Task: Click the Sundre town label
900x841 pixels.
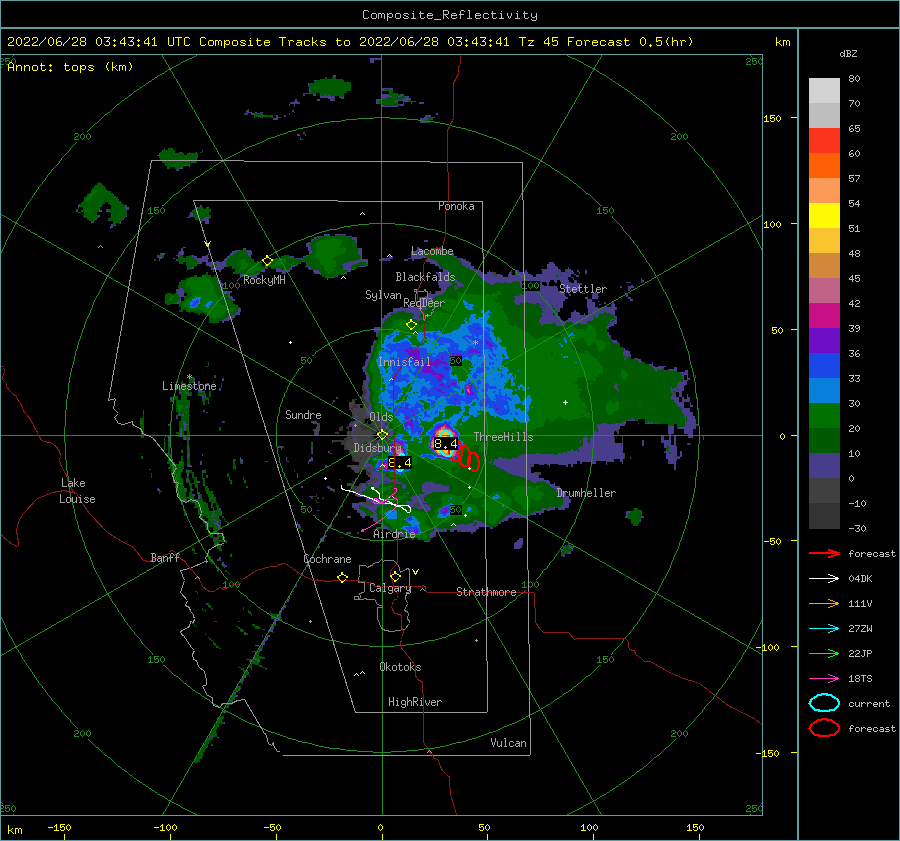Action: tap(303, 415)
